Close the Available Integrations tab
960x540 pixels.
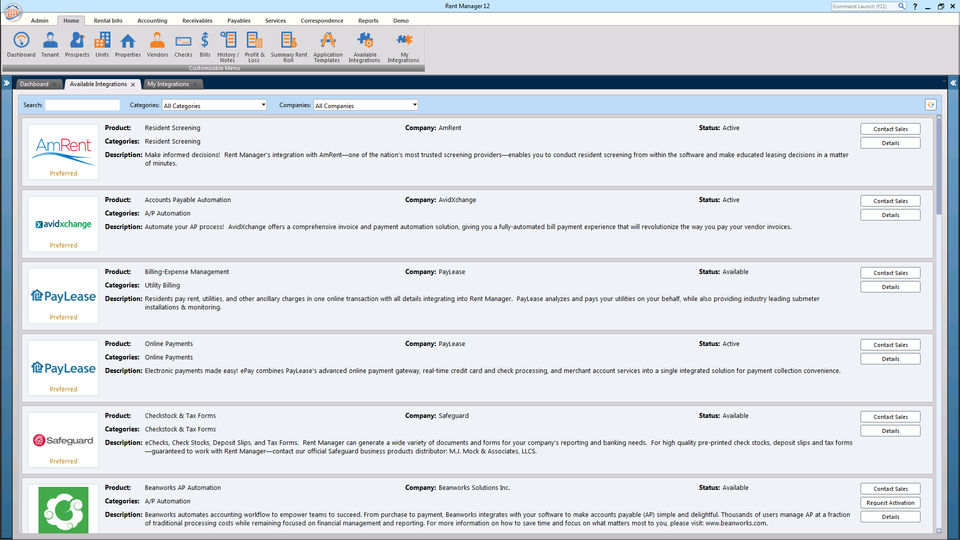(133, 84)
